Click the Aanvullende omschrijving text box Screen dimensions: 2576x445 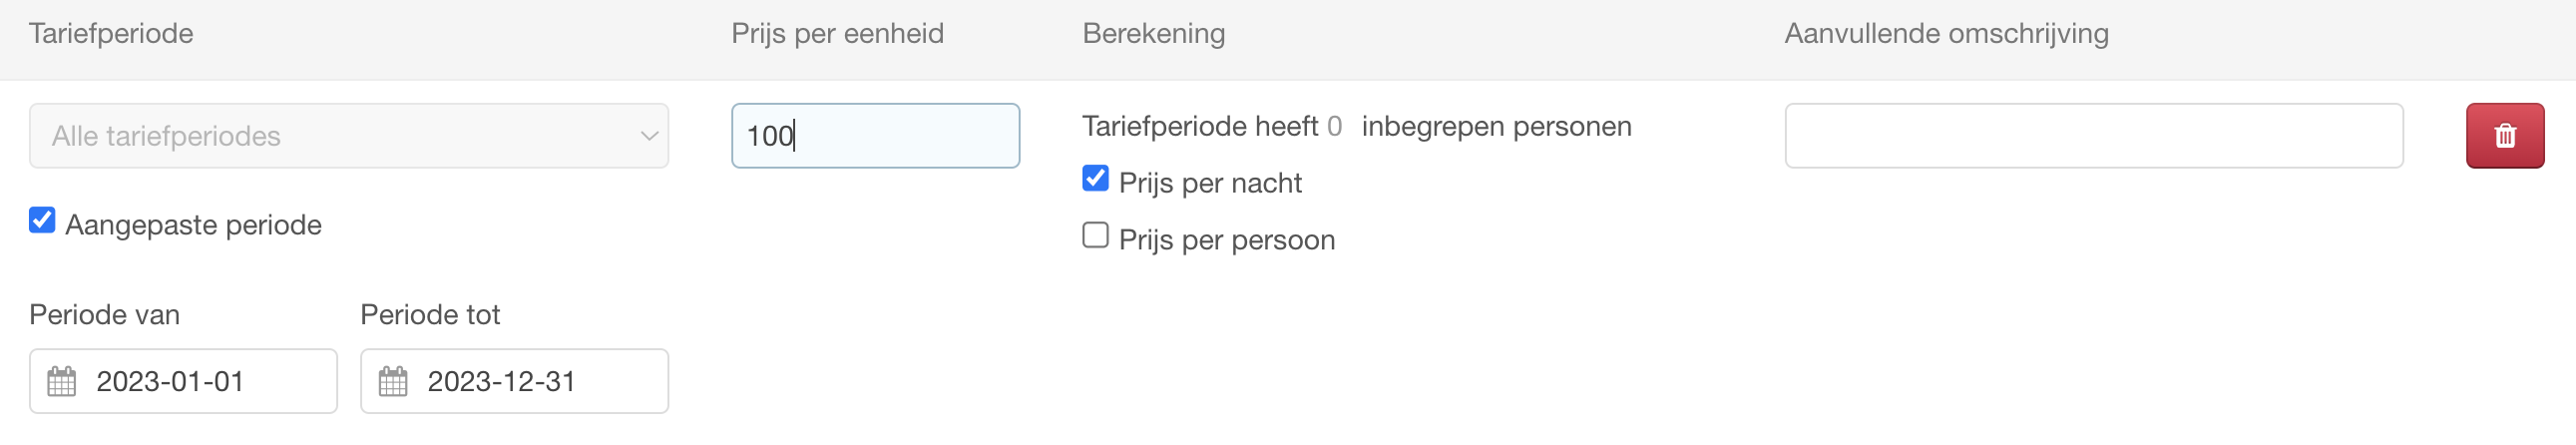coord(2093,135)
